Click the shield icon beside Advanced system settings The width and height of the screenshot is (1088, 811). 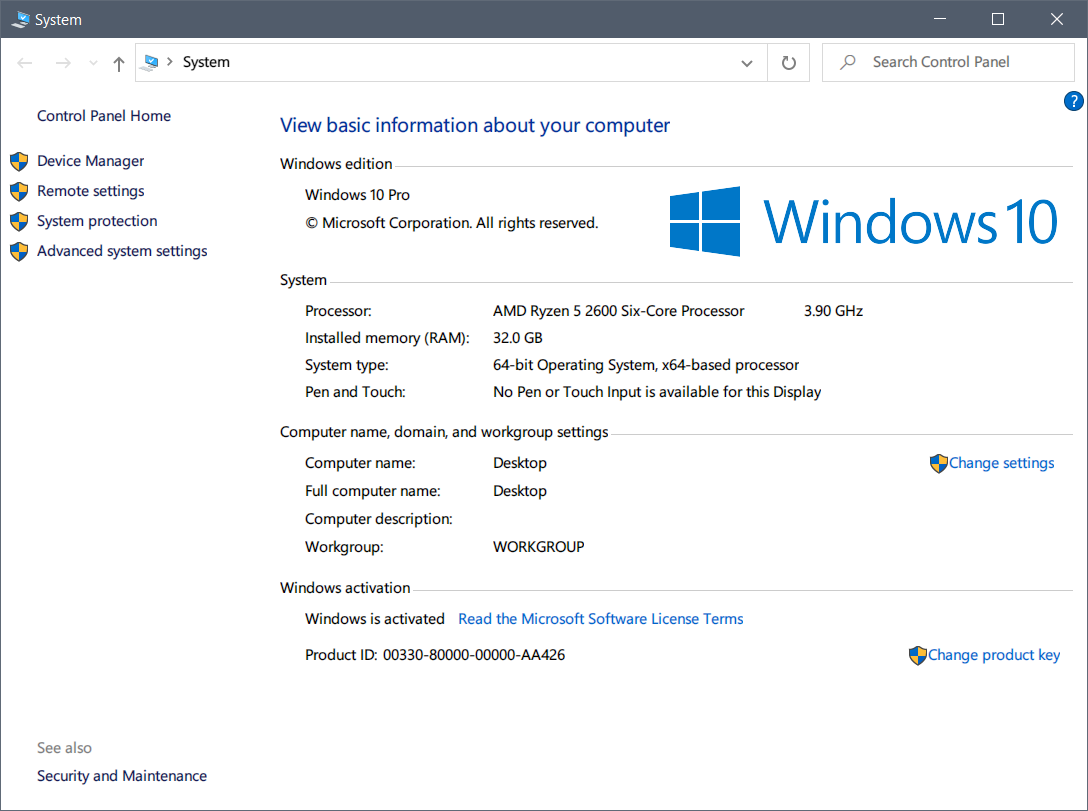point(19,251)
